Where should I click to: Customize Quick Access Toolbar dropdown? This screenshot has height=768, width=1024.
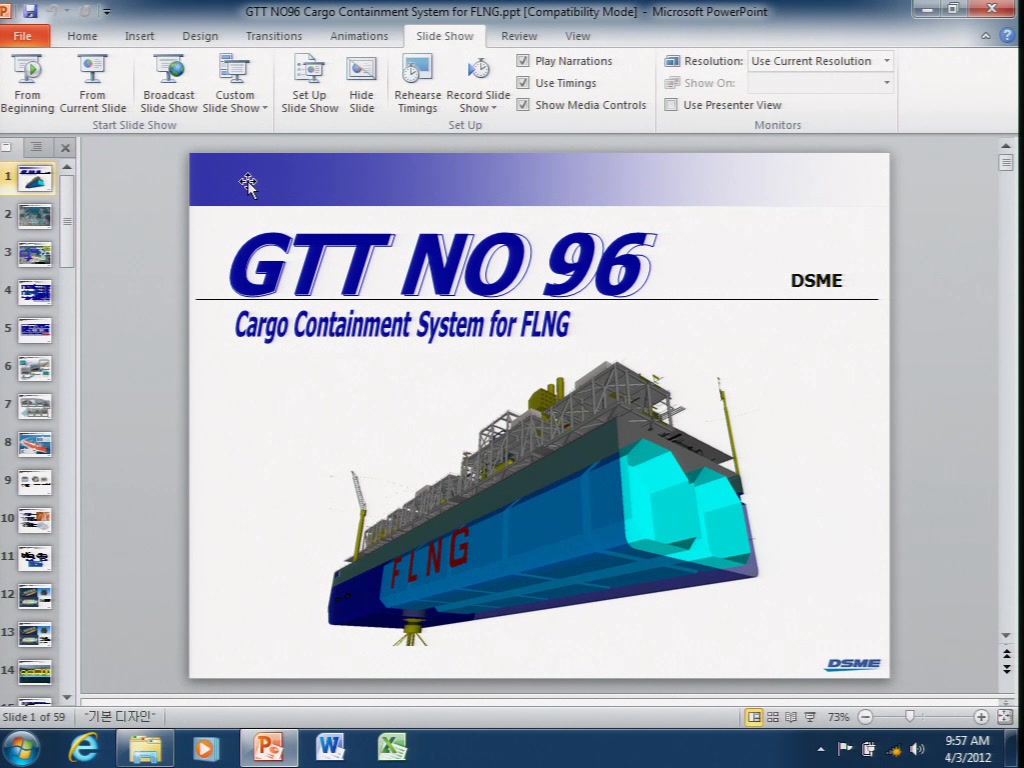107,11
